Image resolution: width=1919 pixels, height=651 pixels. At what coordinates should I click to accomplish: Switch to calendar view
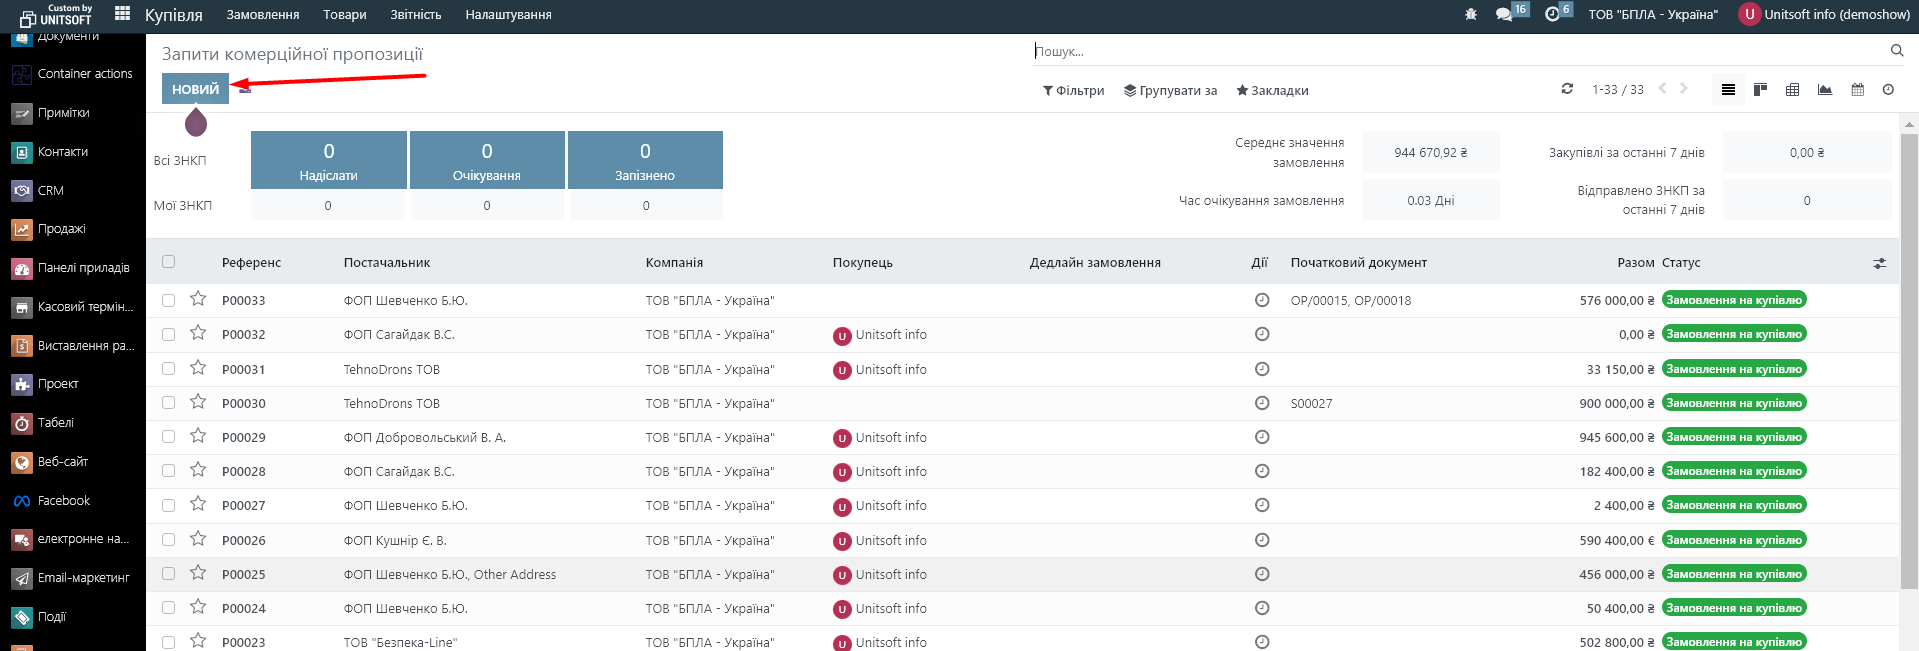pyautogui.click(x=1858, y=90)
